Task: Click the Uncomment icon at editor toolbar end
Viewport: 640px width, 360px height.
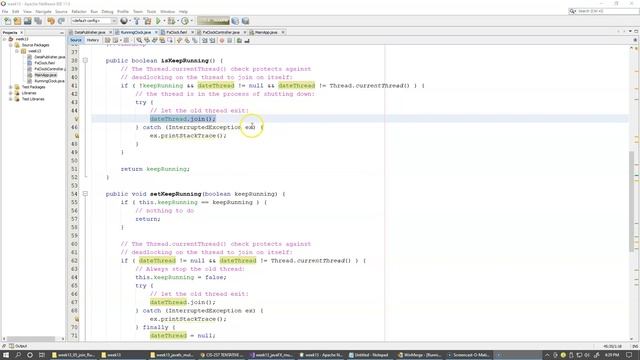Action: tap(247, 40)
